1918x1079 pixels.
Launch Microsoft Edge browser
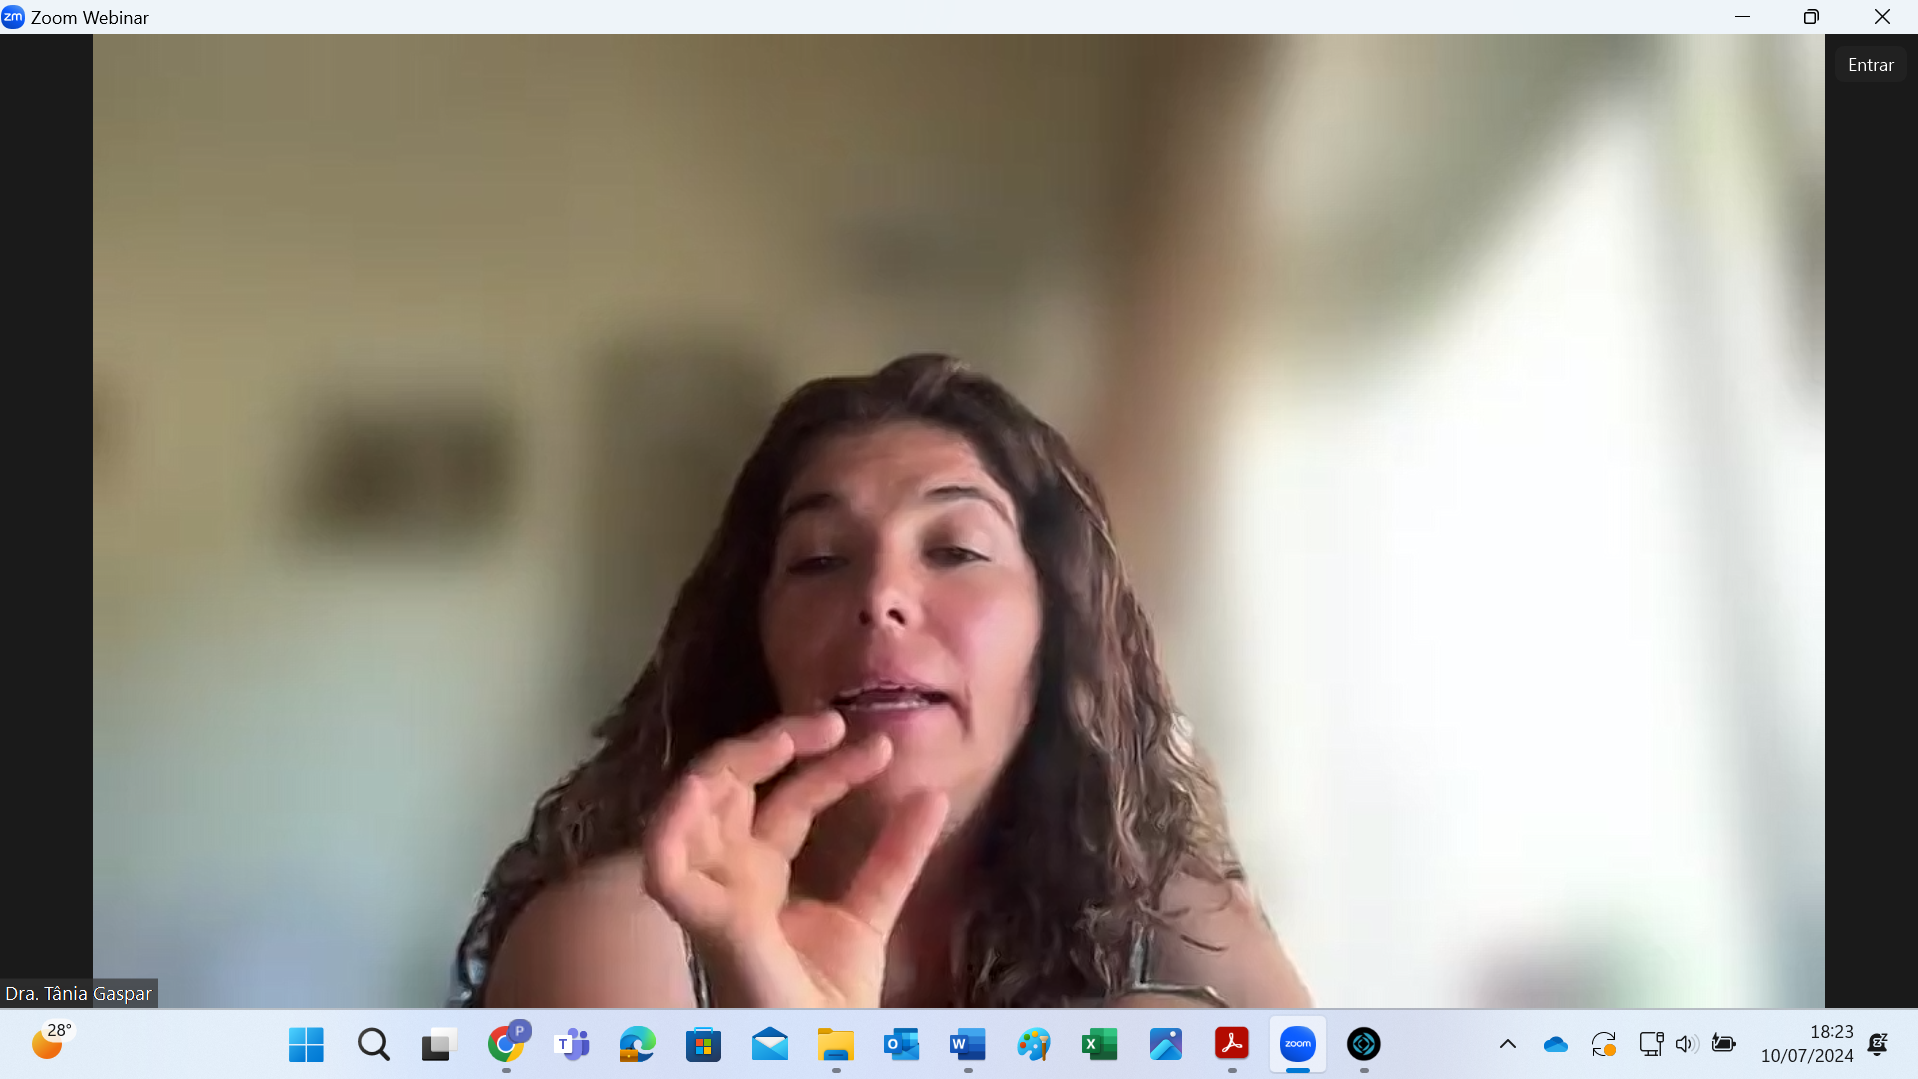pyautogui.click(x=637, y=1044)
